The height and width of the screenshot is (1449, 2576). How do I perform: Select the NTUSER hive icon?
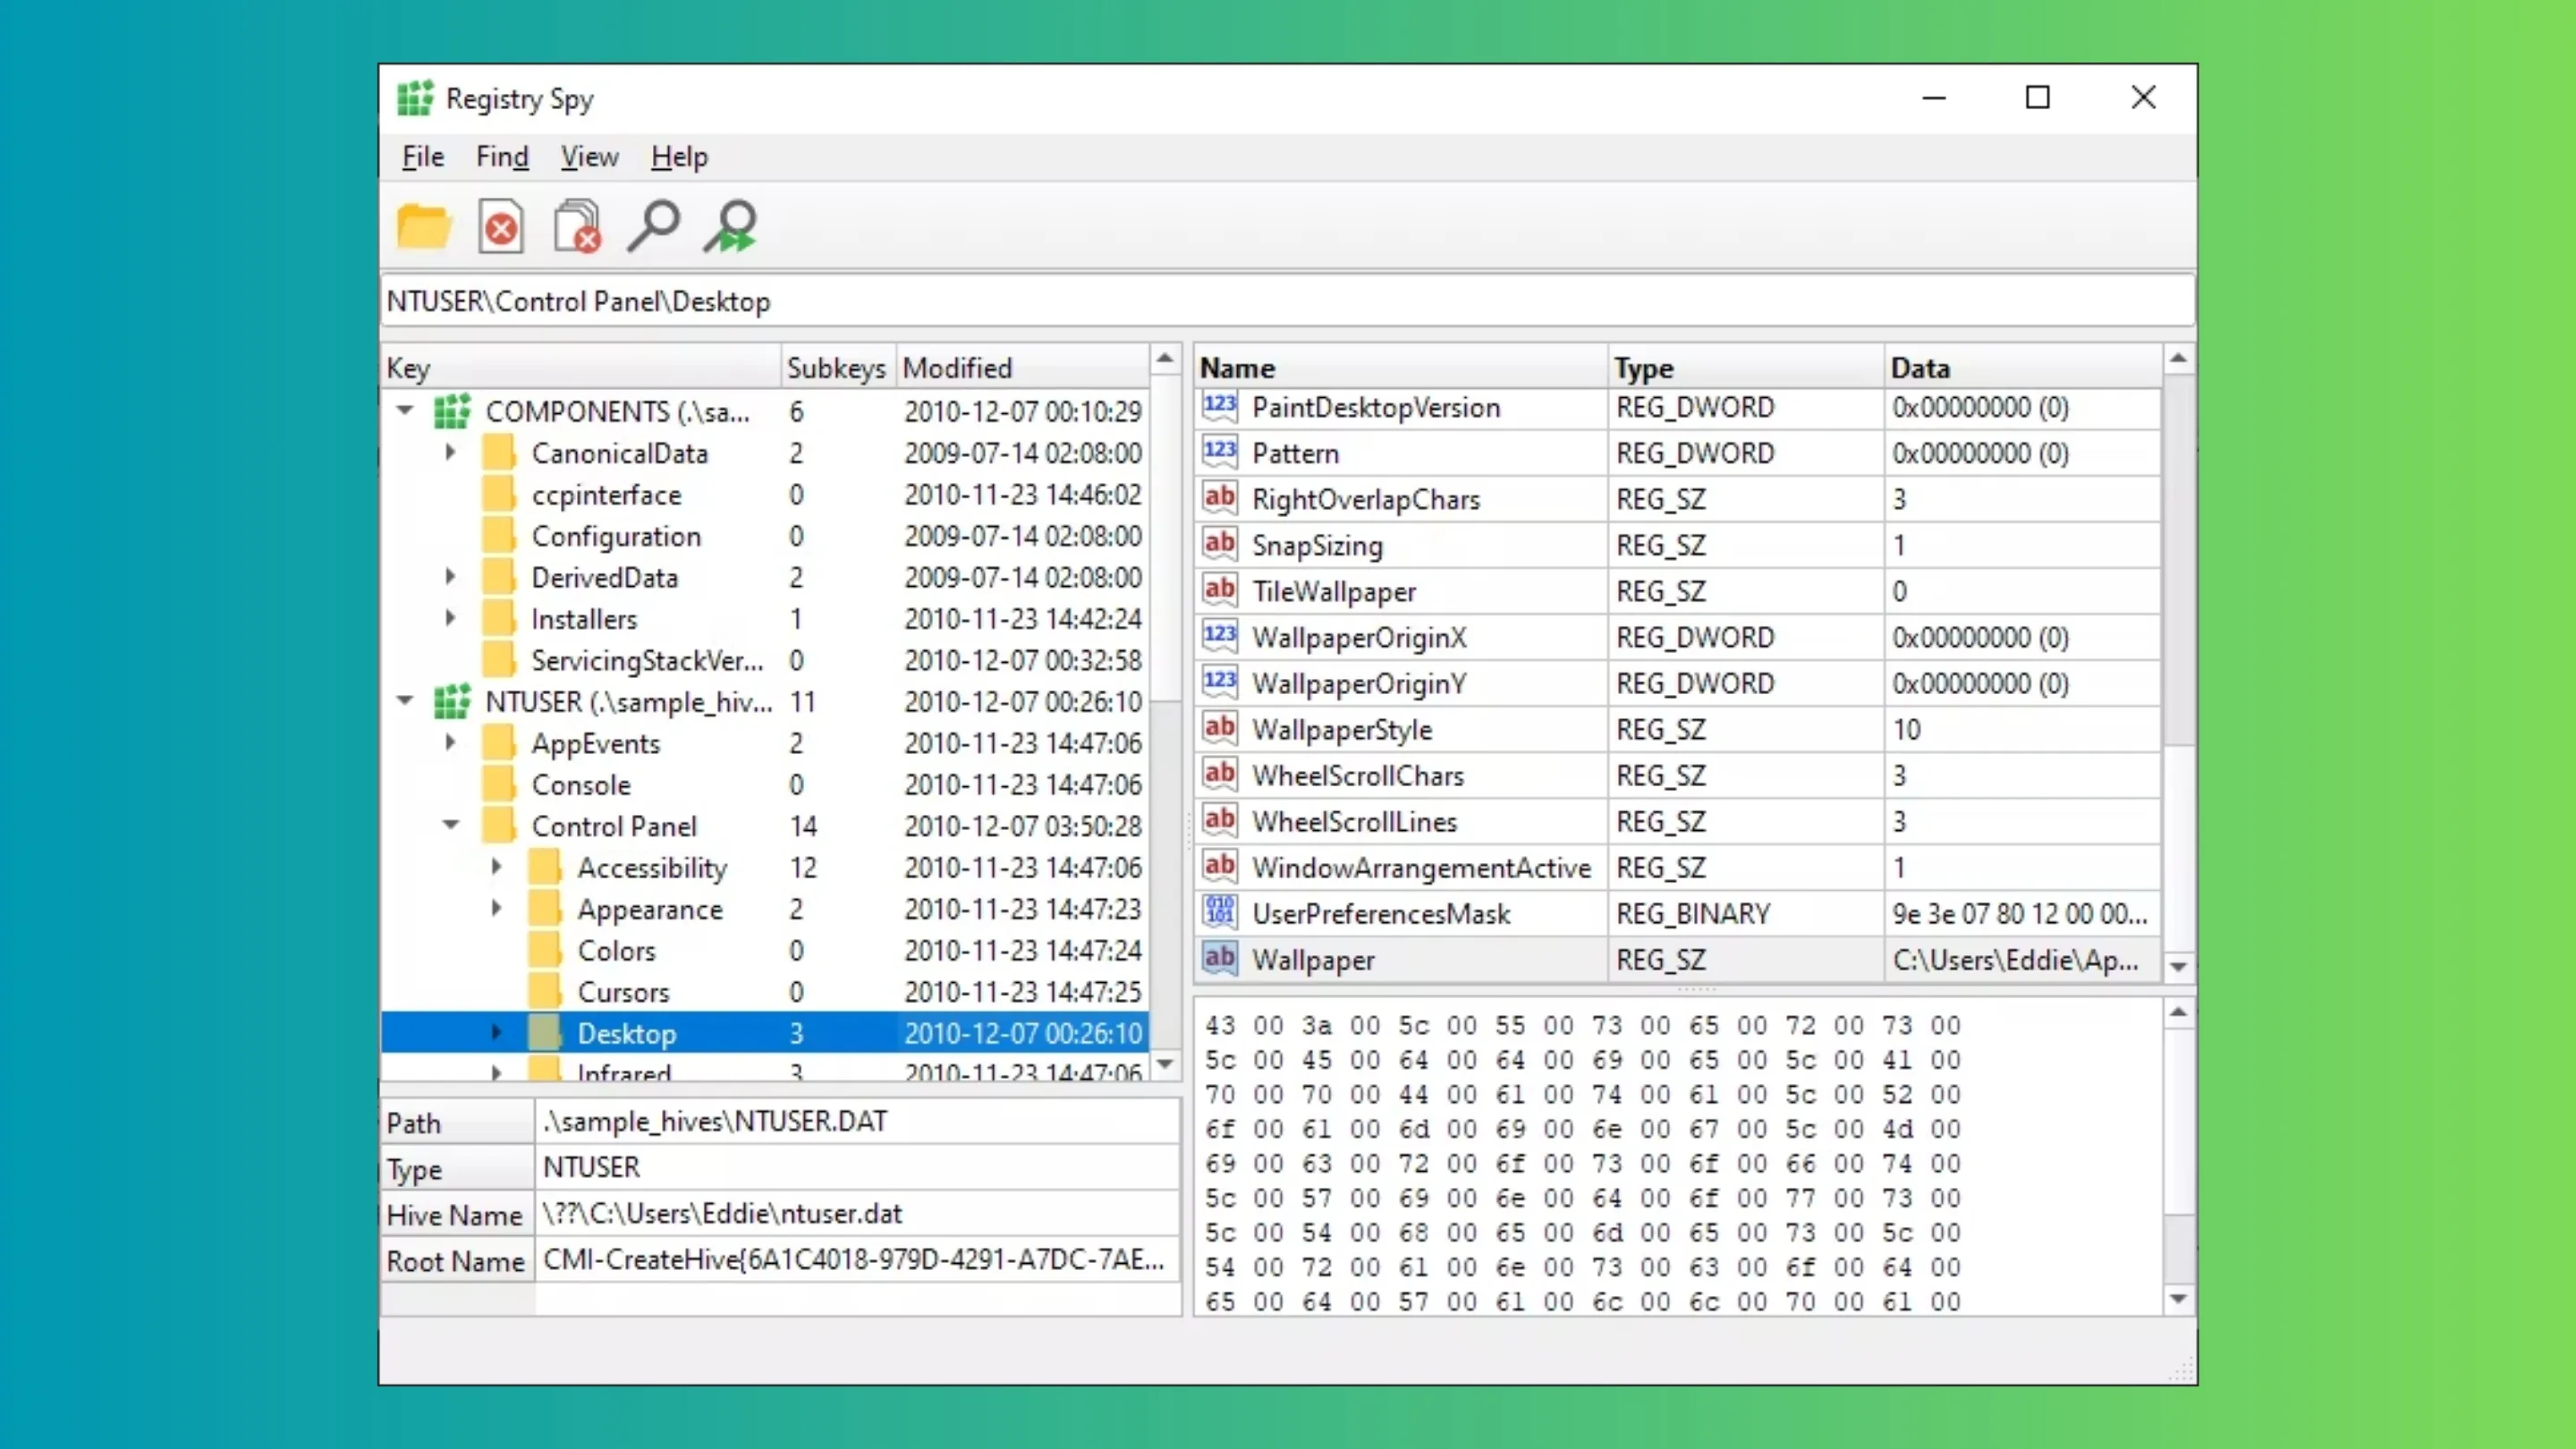(x=452, y=702)
